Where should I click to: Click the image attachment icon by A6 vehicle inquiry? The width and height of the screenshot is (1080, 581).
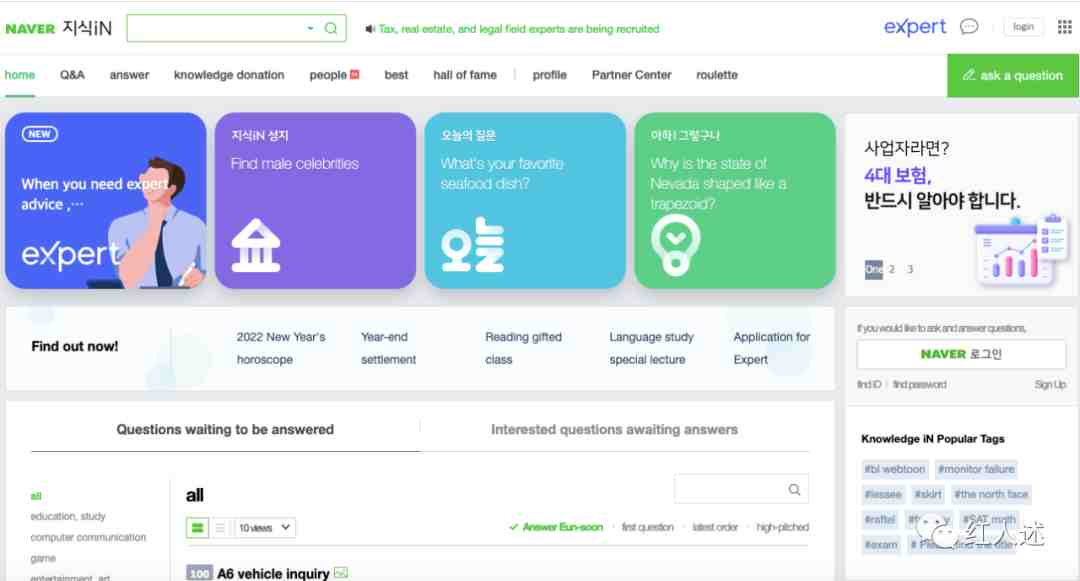[341, 573]
